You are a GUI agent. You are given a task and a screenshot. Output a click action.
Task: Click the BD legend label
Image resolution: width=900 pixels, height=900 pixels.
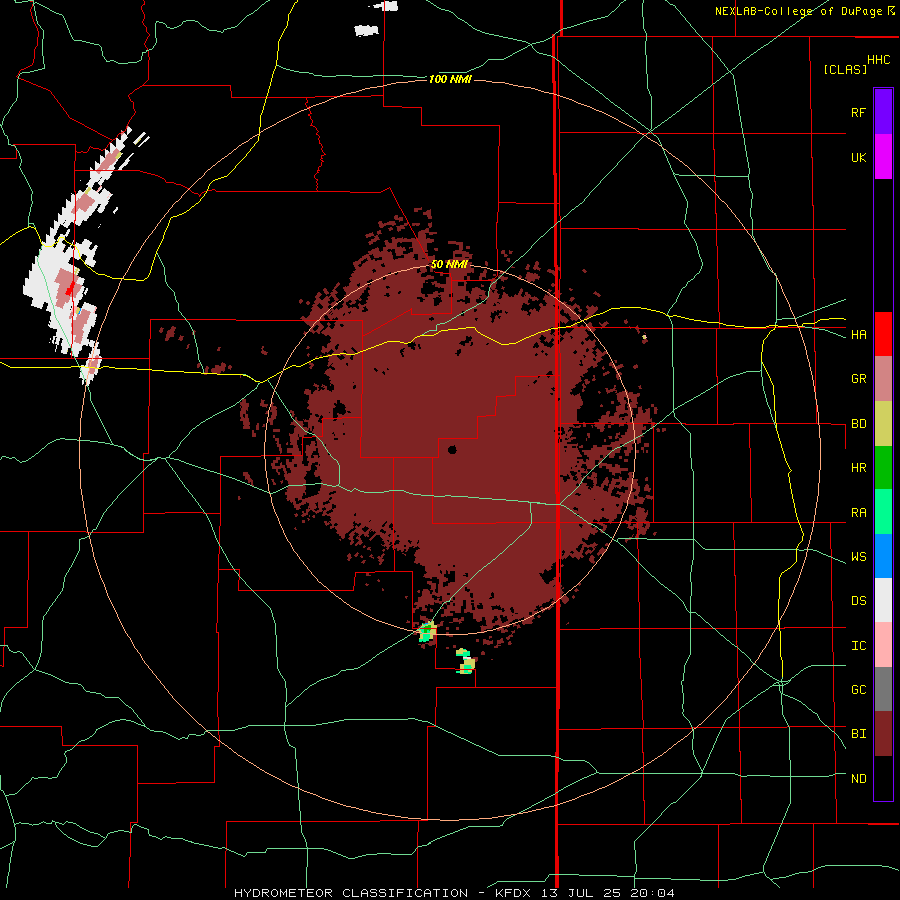point(858,424)
